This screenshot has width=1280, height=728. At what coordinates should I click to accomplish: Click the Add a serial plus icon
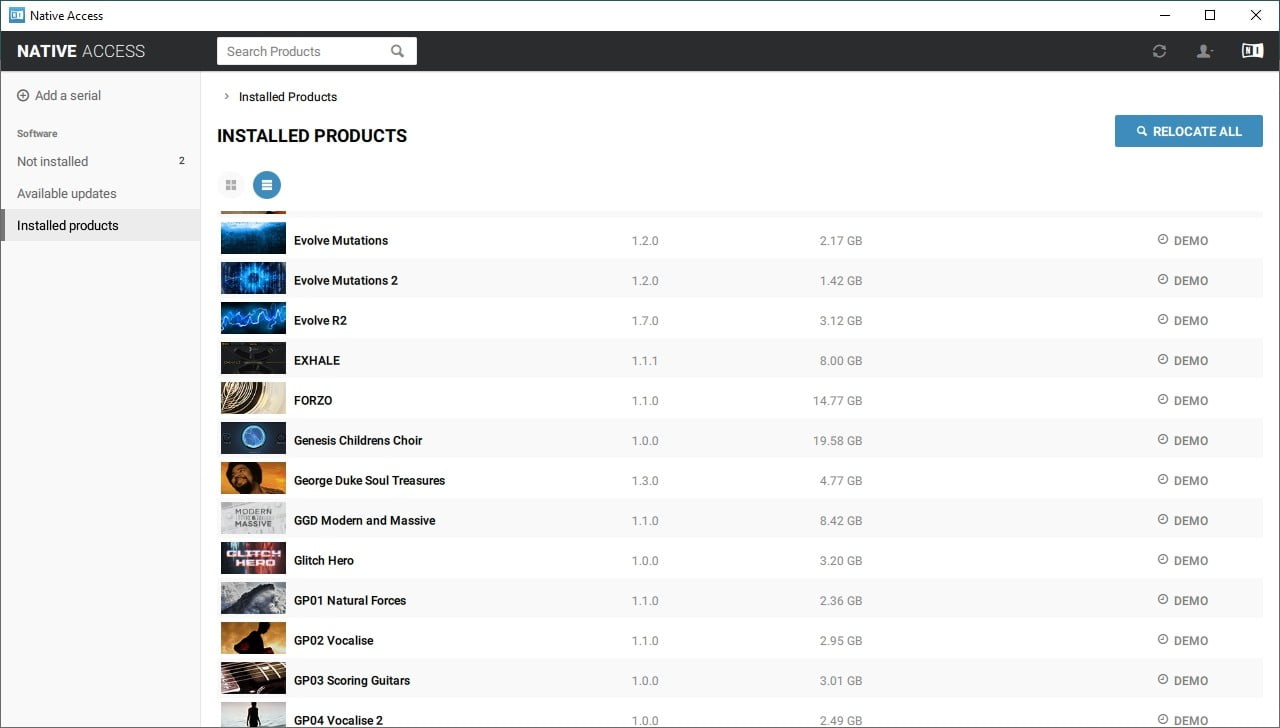click(23, 96)
